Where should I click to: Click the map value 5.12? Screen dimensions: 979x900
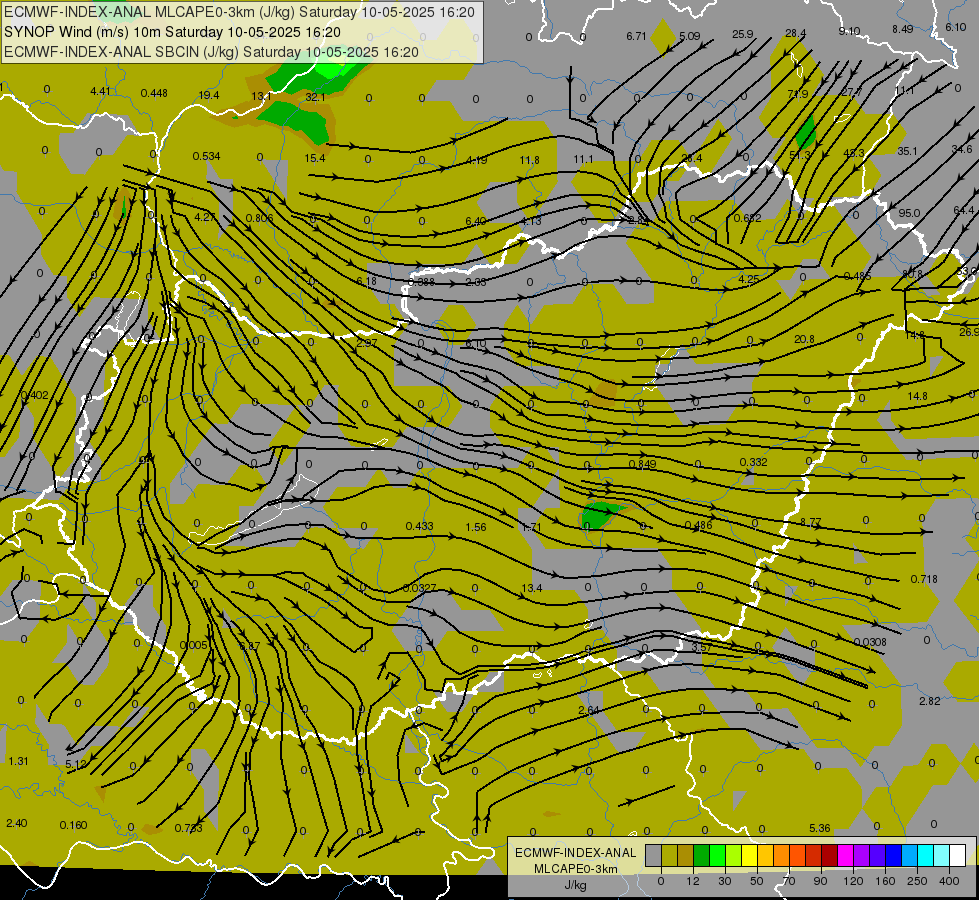tap(76, 764)
